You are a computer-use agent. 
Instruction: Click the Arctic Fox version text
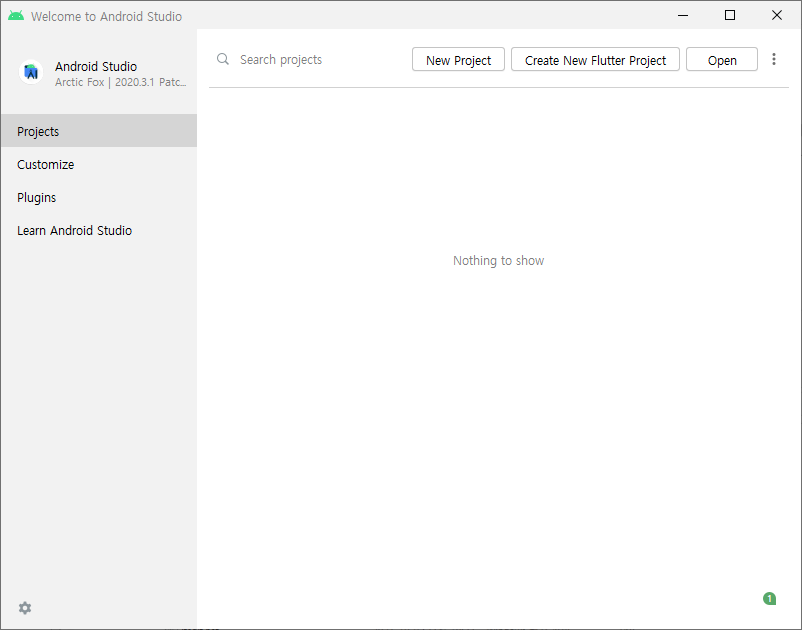tap(121, 82)
